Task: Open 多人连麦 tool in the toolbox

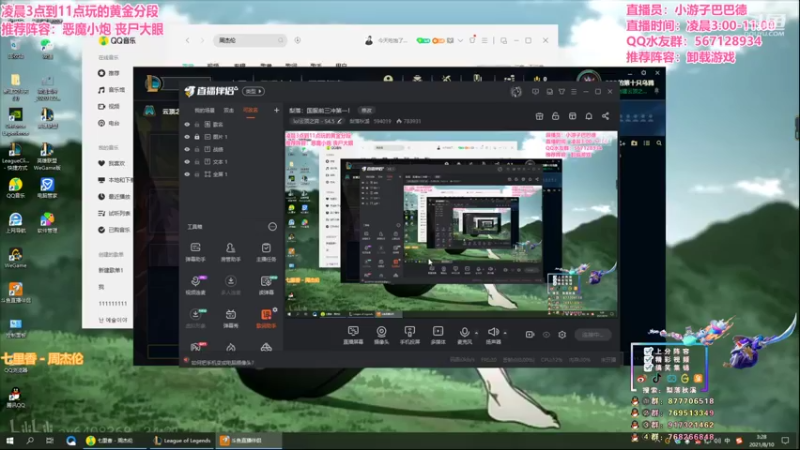Action: tap(231, 285)
